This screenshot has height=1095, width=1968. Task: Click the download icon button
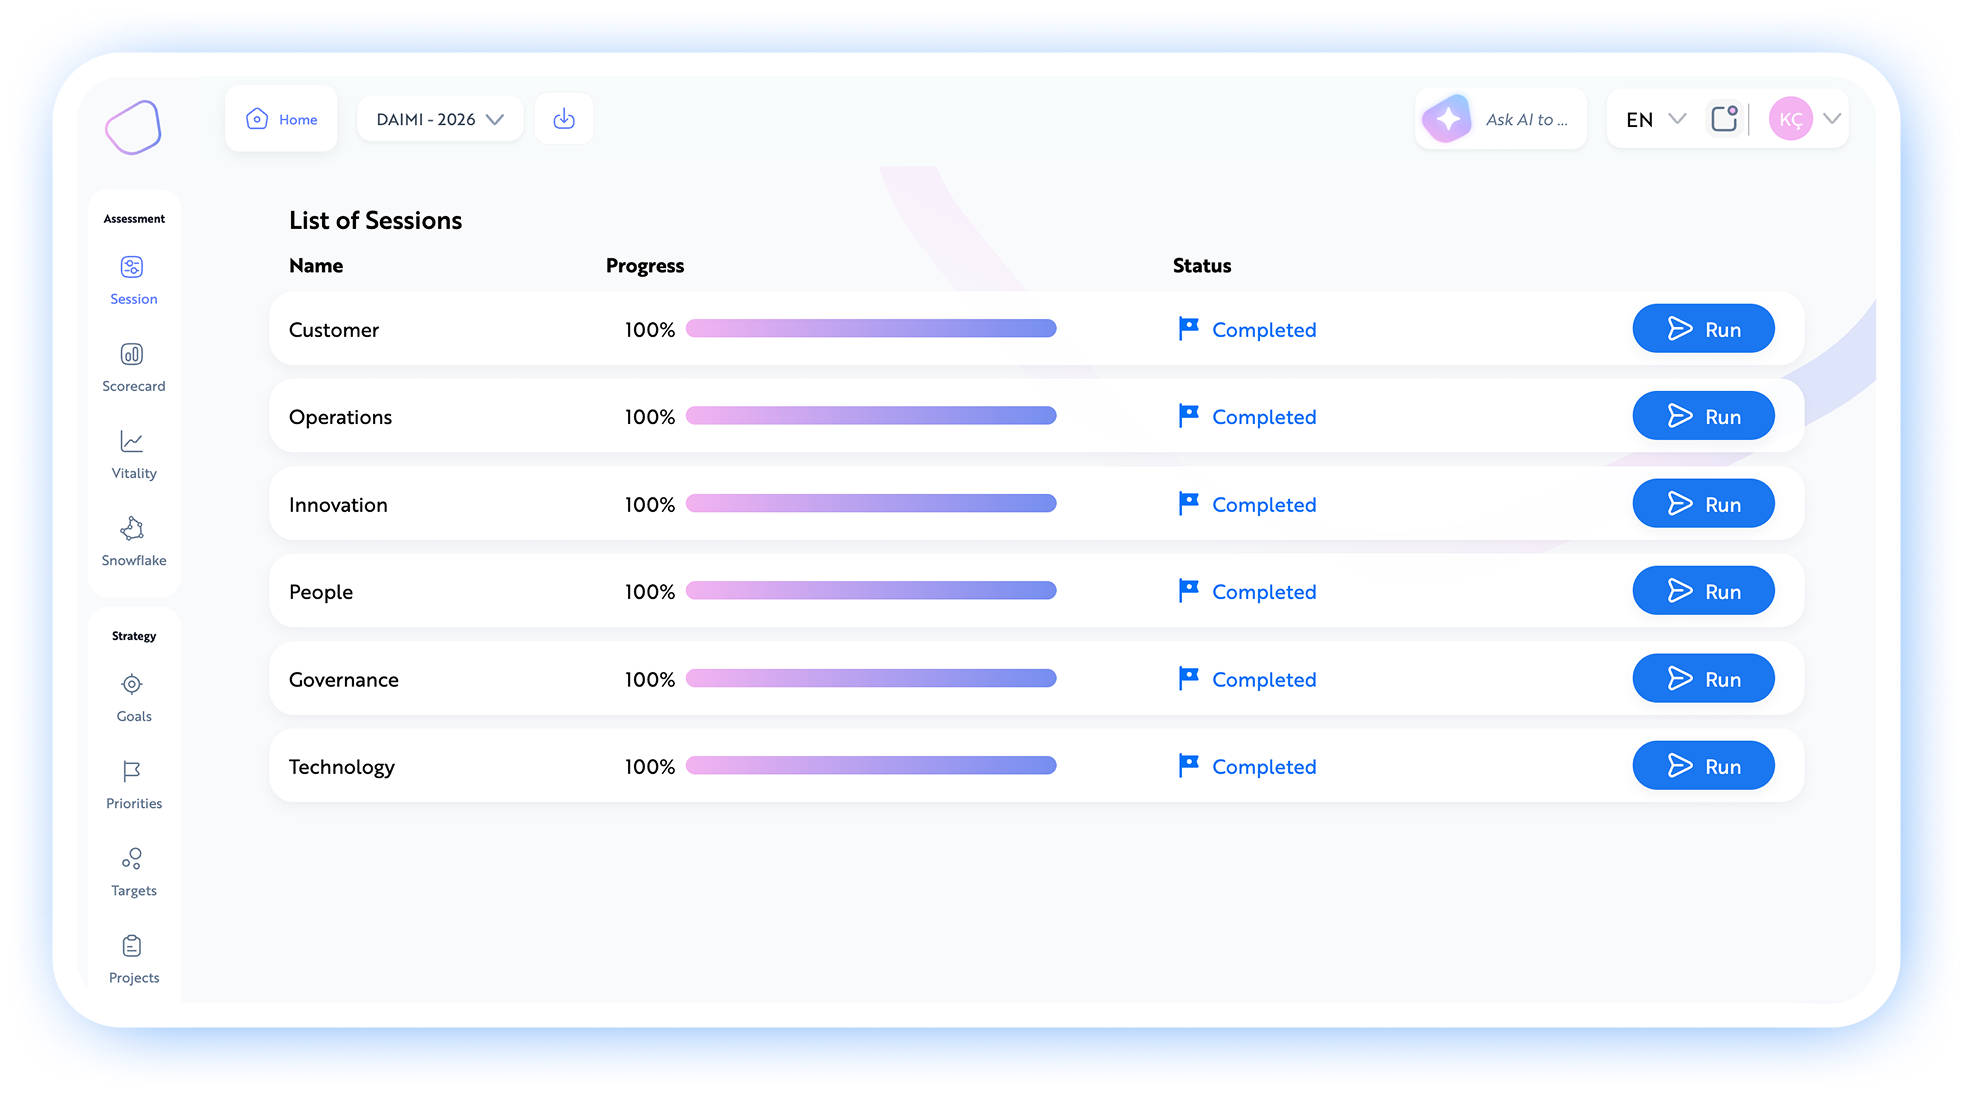[x=564, y=119]
